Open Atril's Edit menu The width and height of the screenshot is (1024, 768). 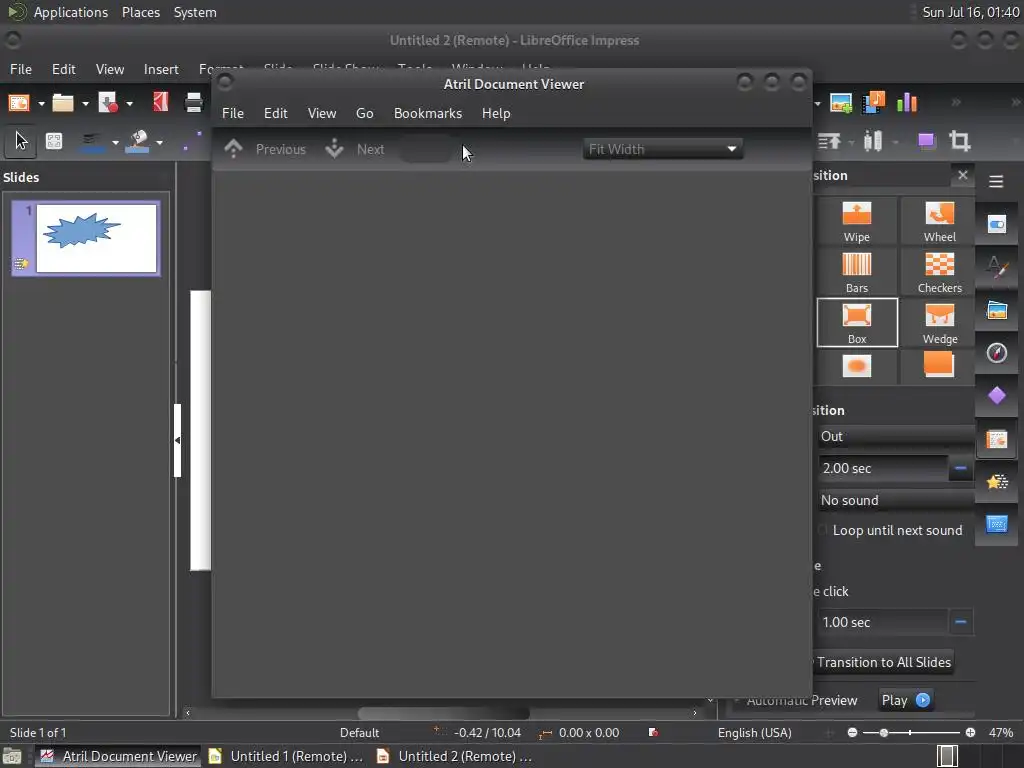(x=276, y=113)
